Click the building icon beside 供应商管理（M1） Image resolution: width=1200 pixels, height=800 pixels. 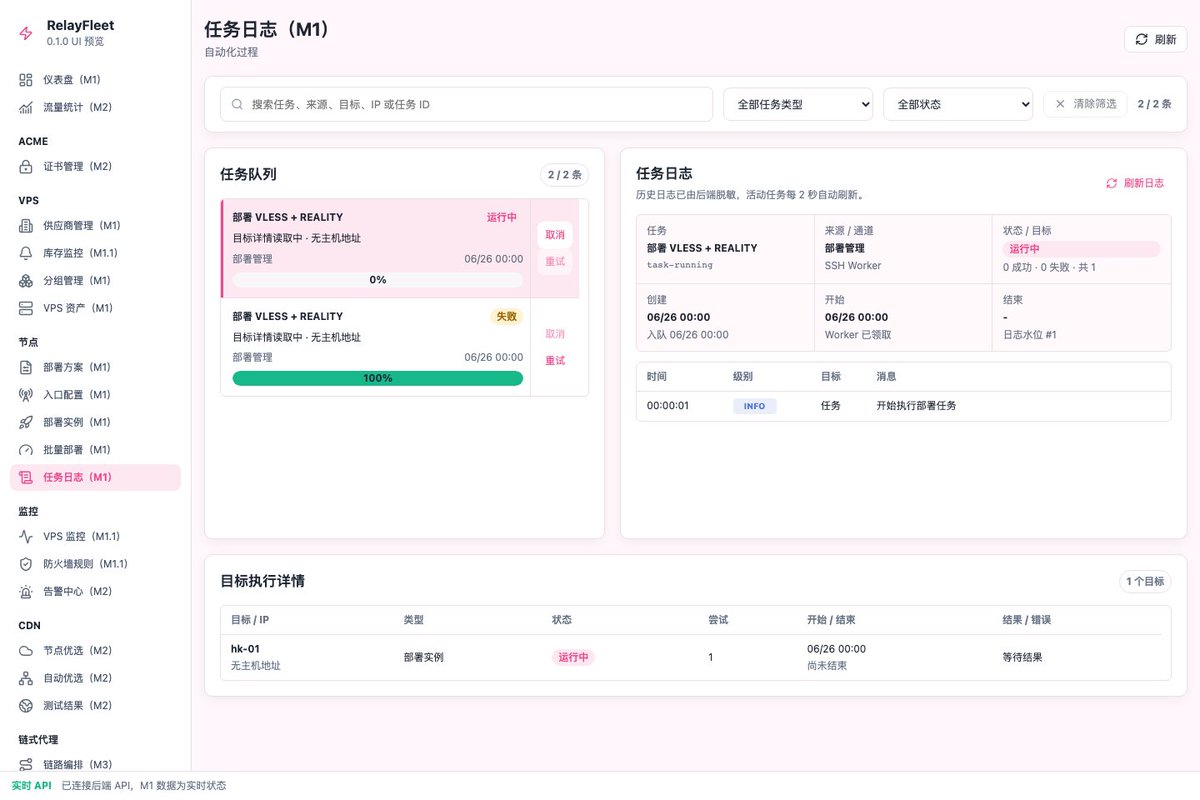point(26,226)
